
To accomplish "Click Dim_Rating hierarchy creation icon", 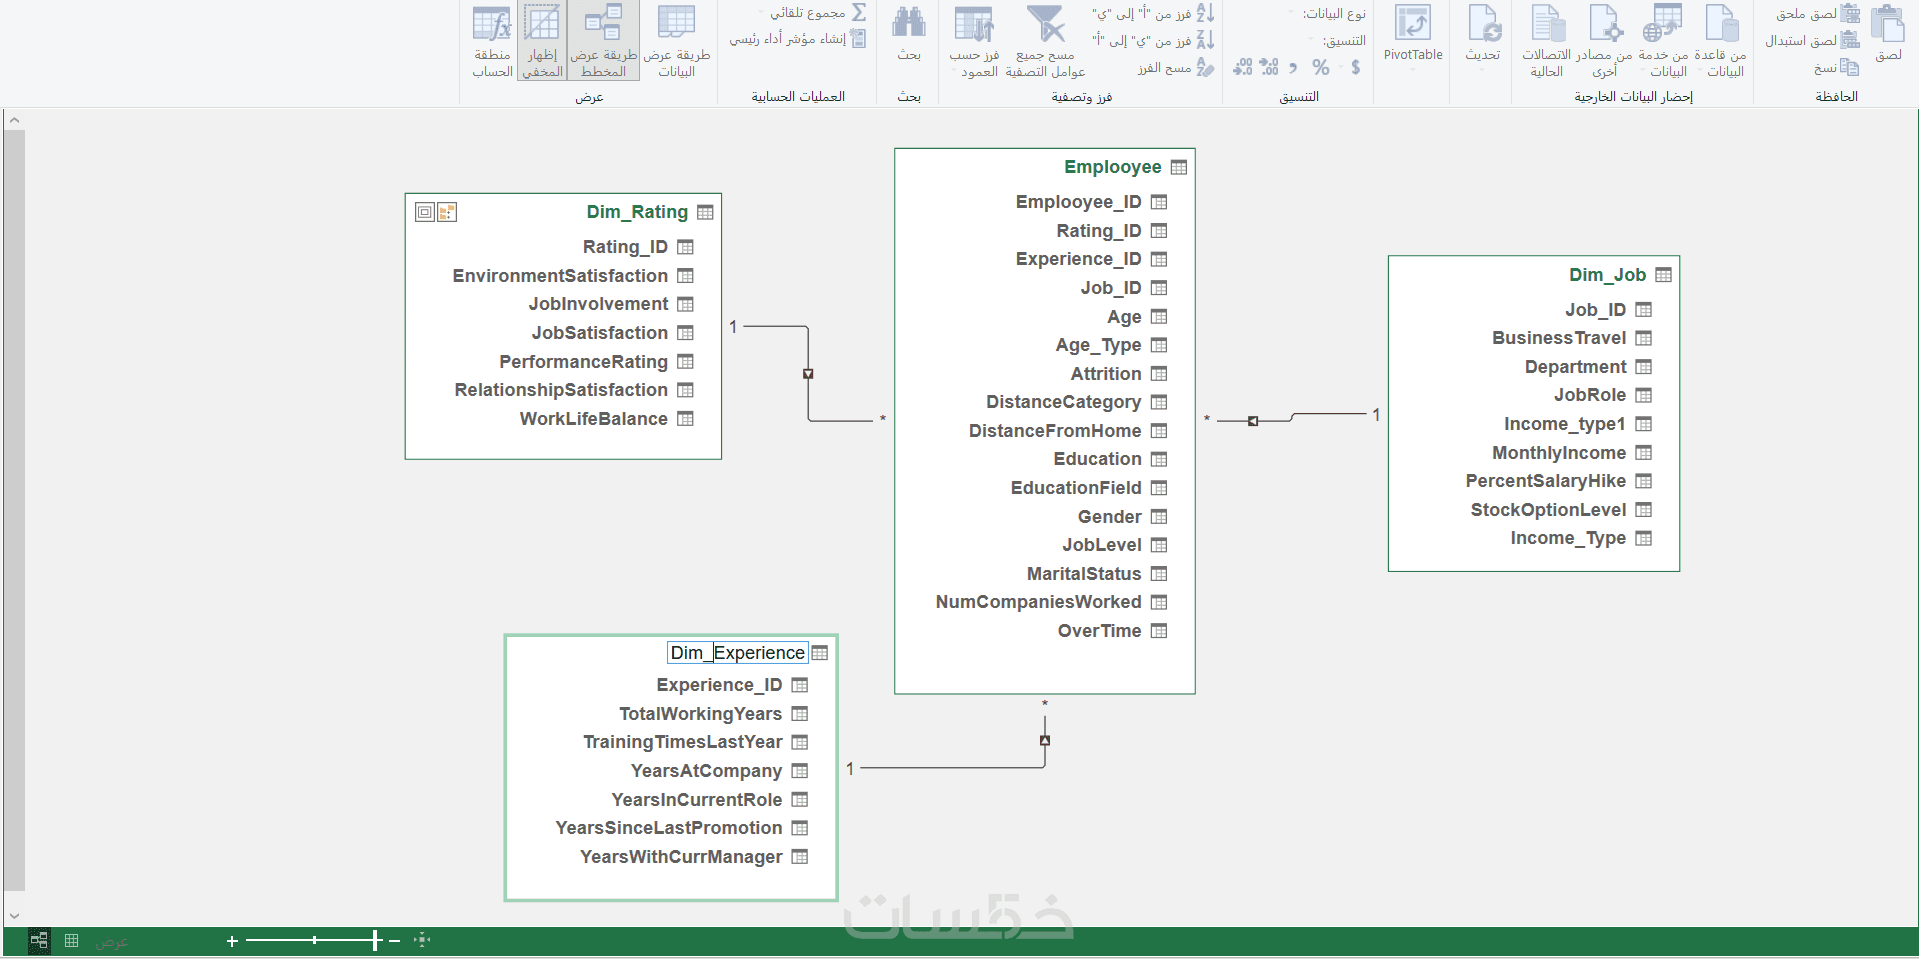I will (x=447, y=212).
